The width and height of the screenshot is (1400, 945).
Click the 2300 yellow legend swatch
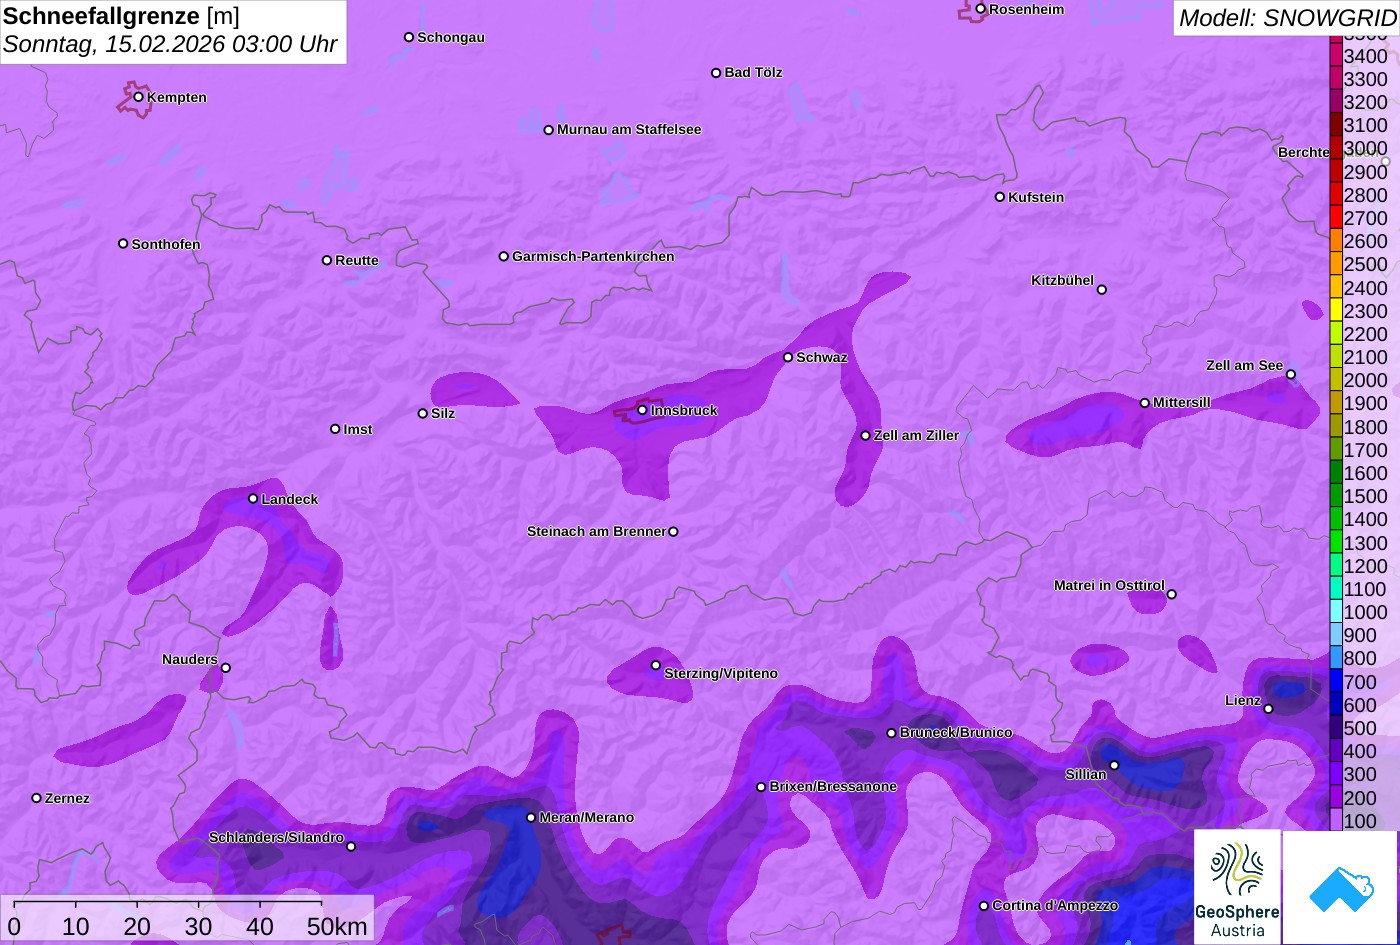tap(1336, 311)
